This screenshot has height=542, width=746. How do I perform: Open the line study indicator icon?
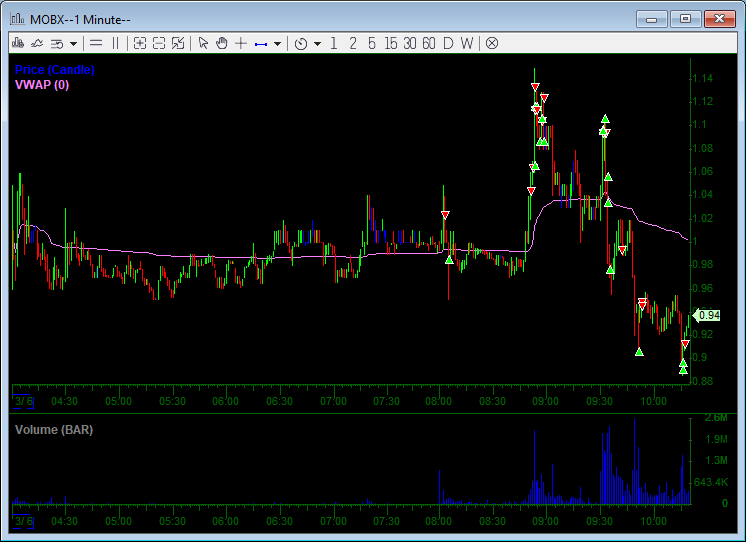(x=37, y=43)
